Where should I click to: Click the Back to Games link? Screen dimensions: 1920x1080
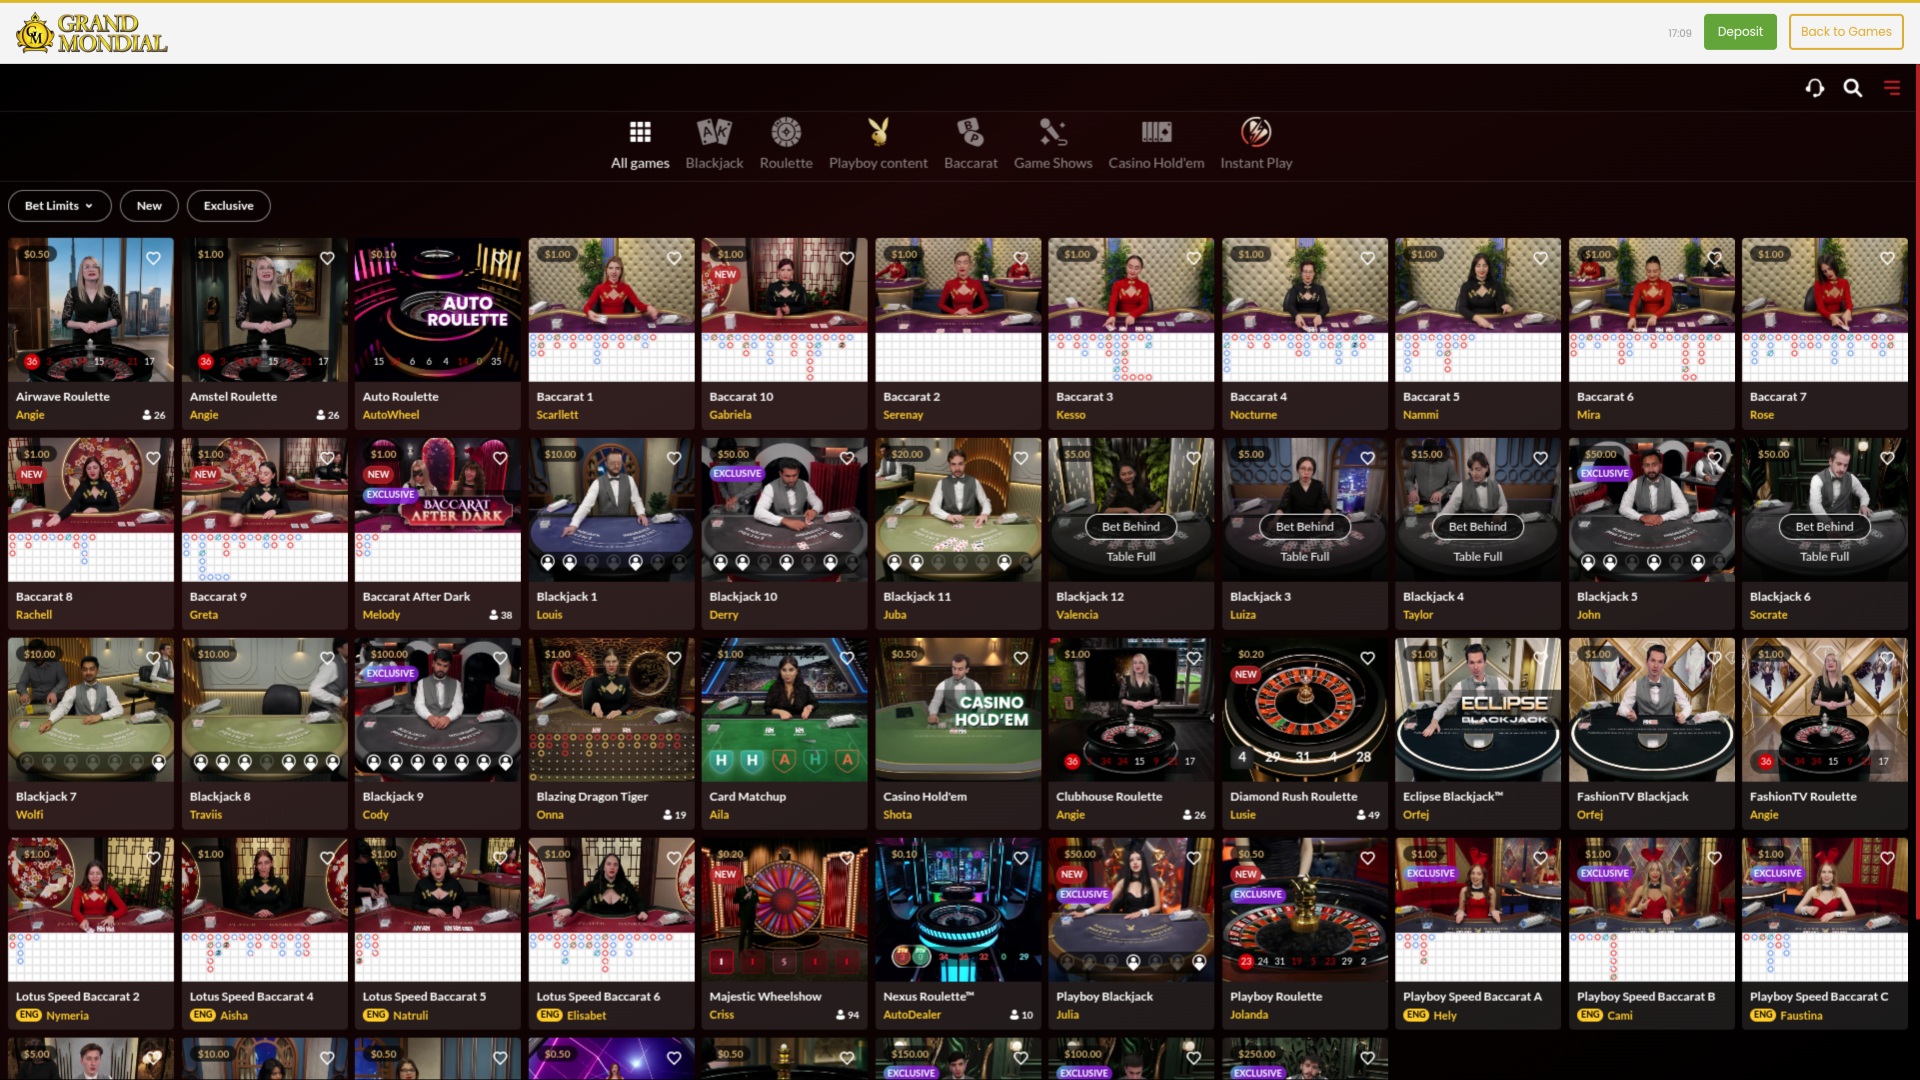pyautogui.click(x=1845, y=31)
